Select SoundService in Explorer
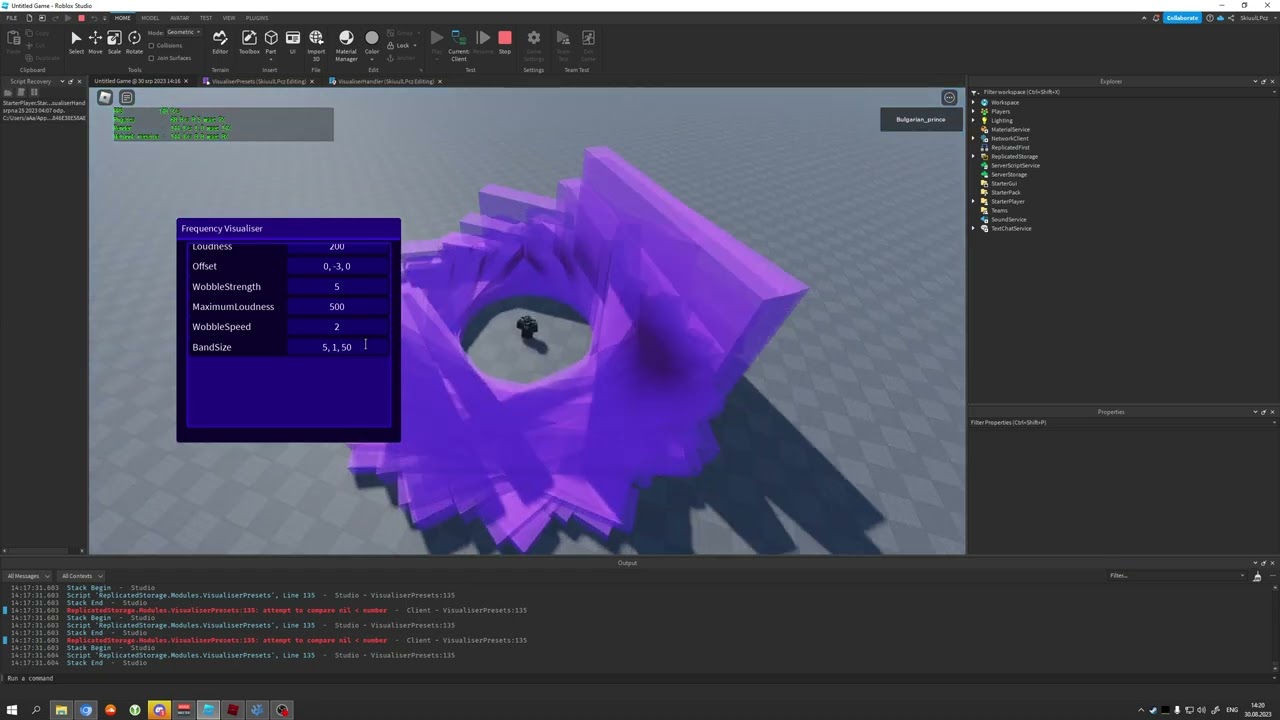This screenshot has width=1280, height=720. tap(1008, 219)
